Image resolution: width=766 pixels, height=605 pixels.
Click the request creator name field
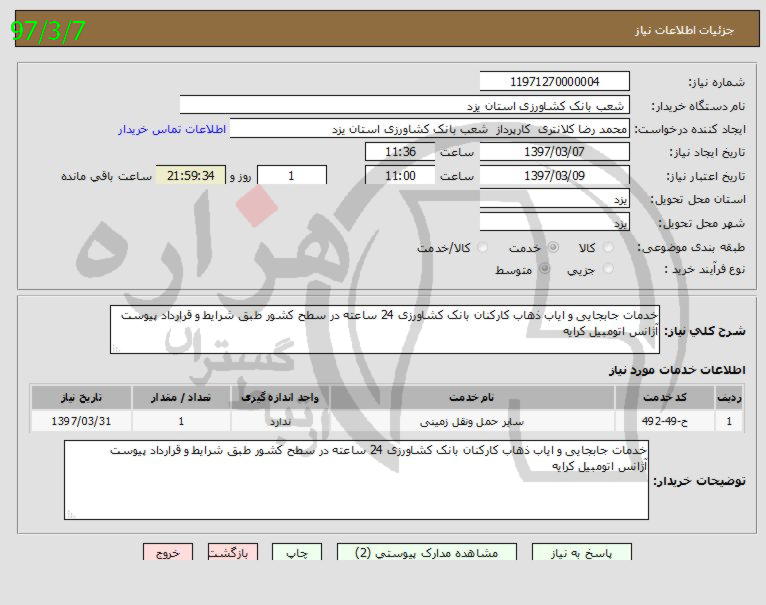click(x=429, y=129)
